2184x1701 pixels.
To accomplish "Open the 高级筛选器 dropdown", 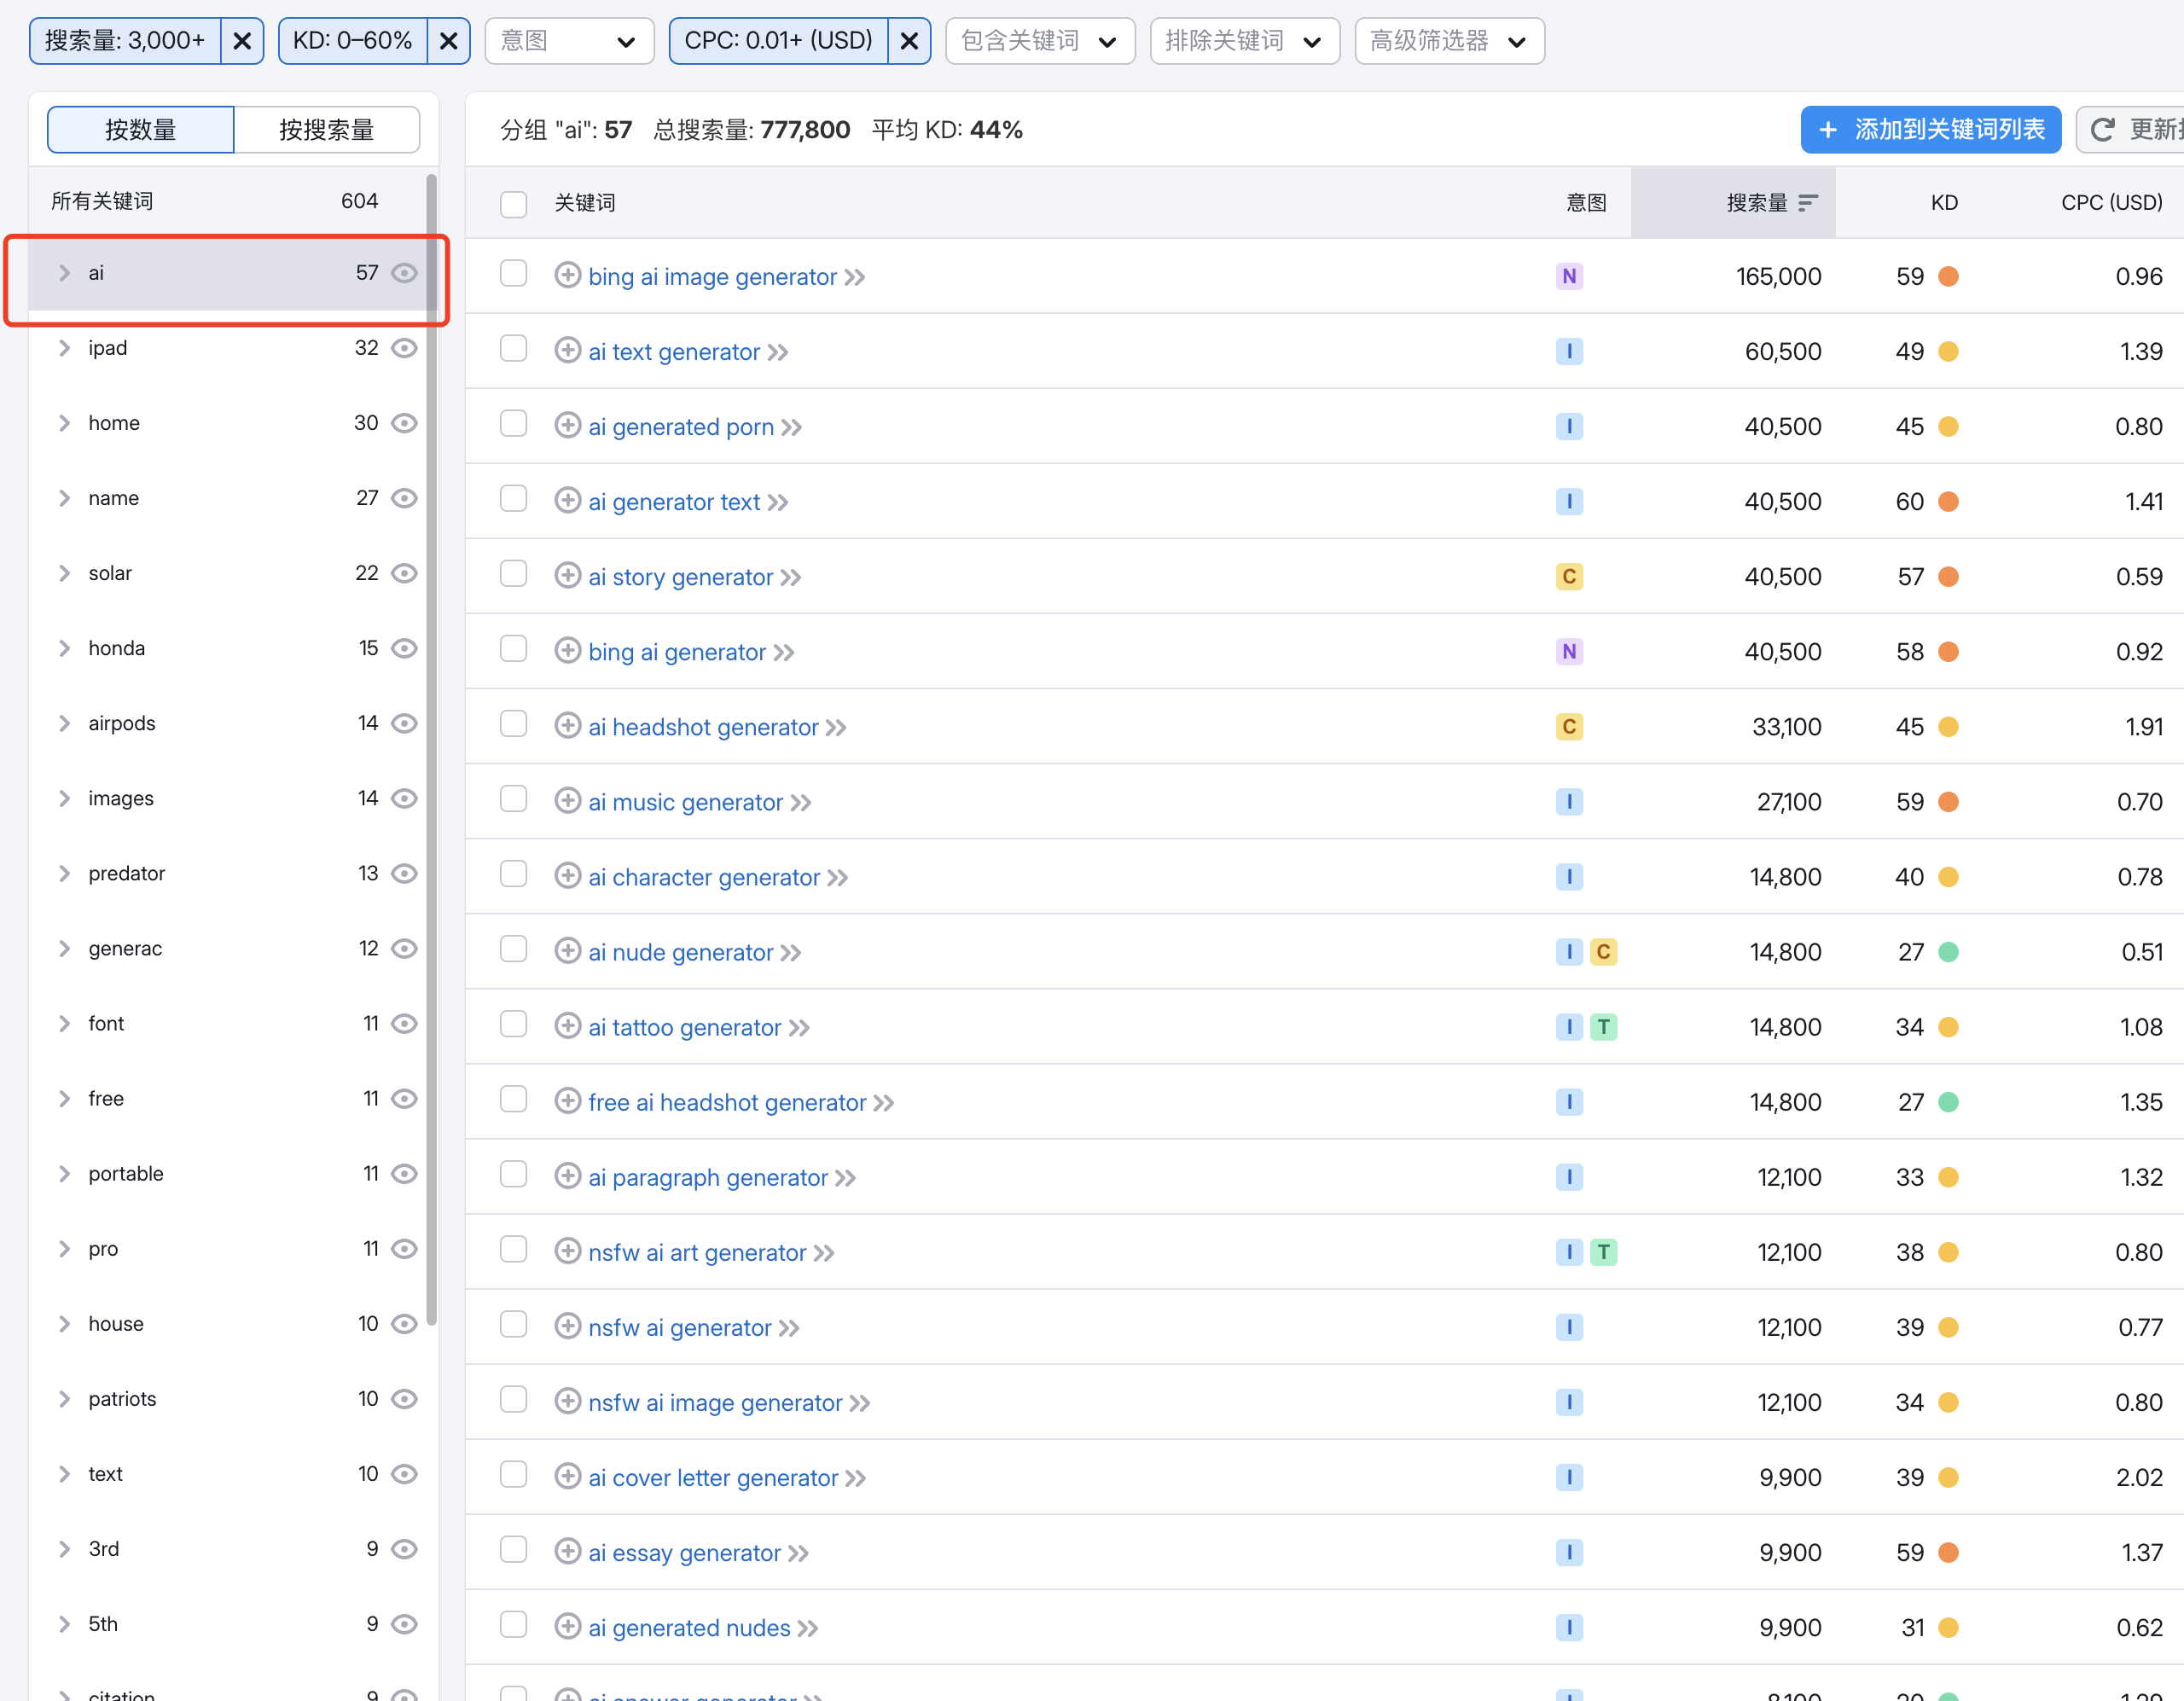I will [x=1449, y=41].
